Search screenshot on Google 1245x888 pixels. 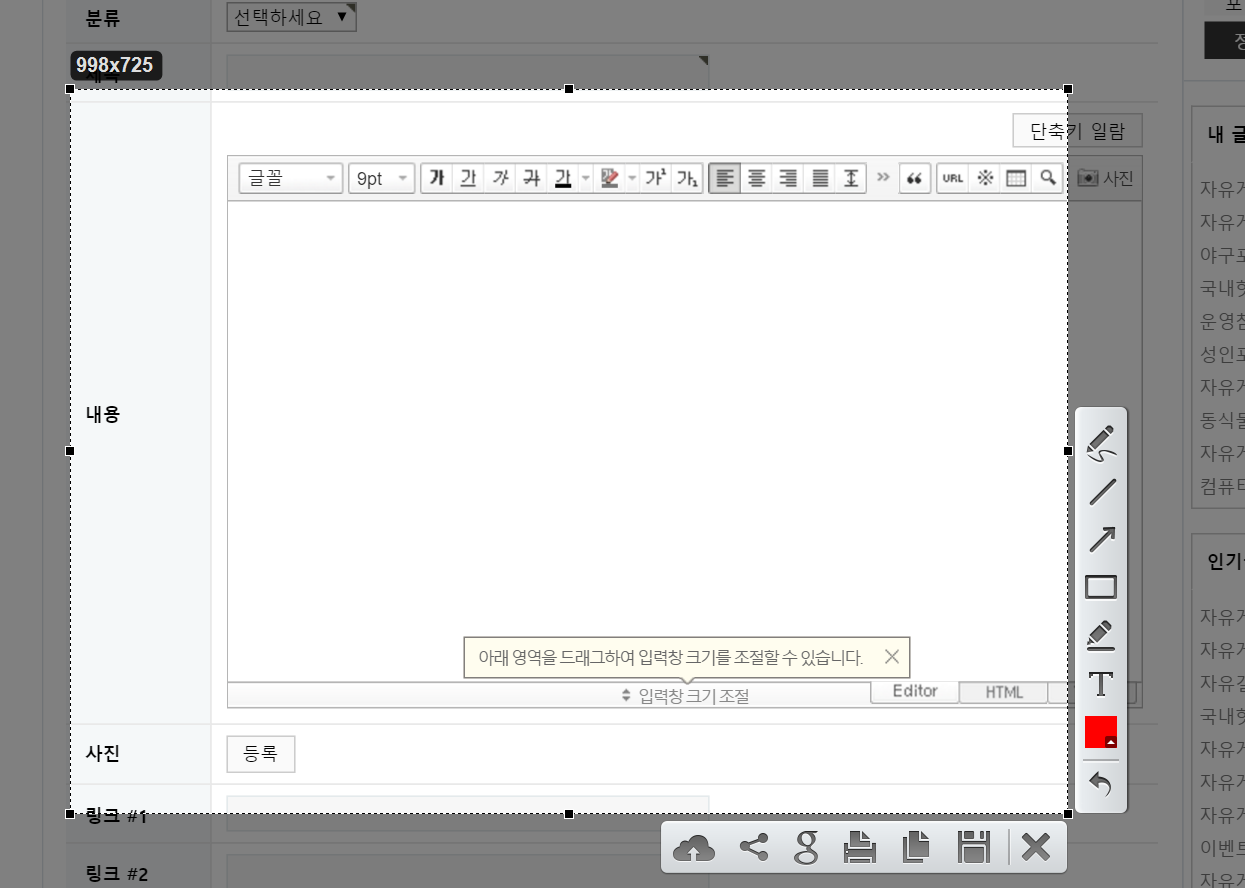(x=806, y=848)
